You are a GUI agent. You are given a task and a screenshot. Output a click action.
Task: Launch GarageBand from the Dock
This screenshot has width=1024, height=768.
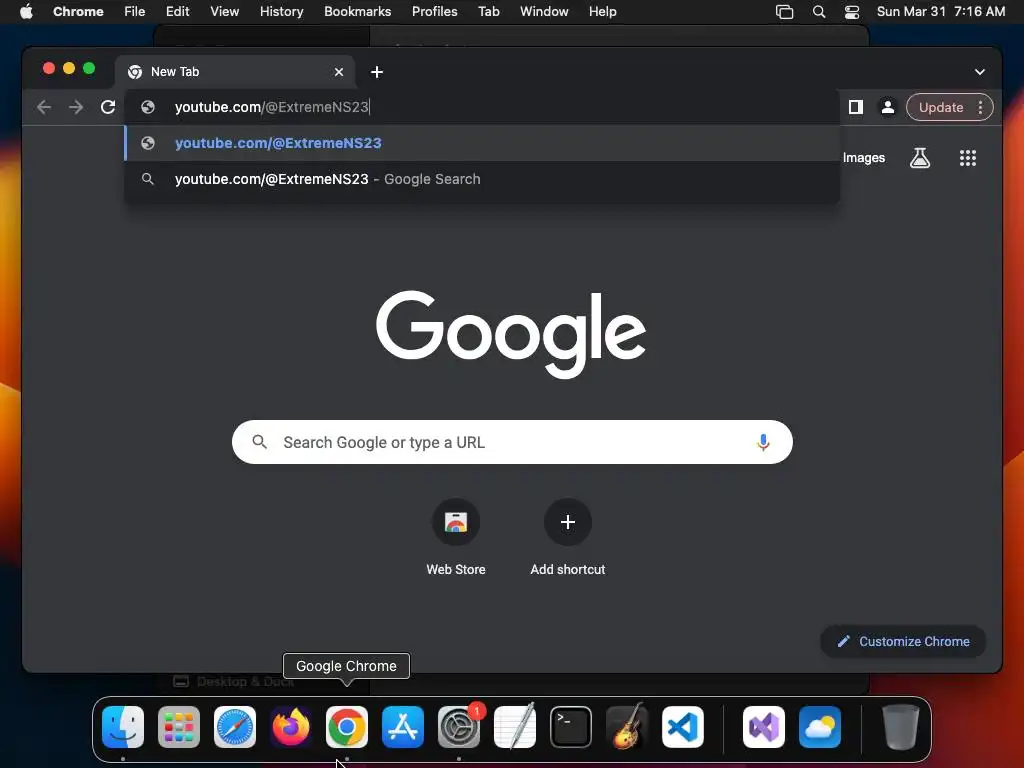[627, 727]
